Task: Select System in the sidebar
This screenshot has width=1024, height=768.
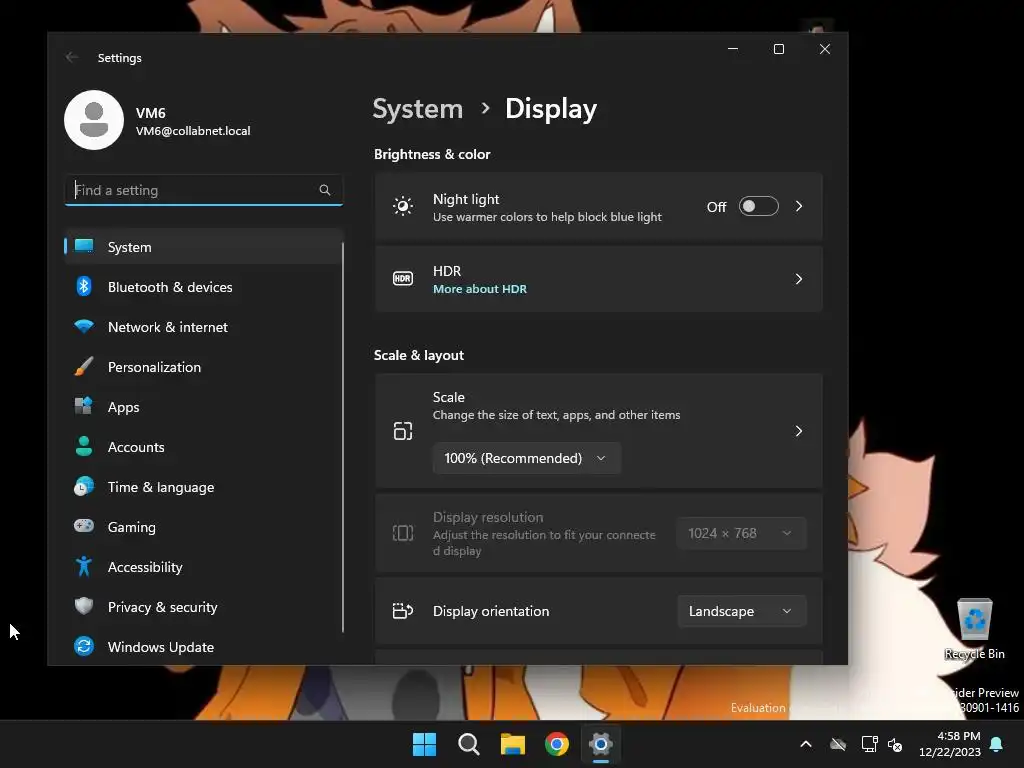Action: tap(204, 247)
